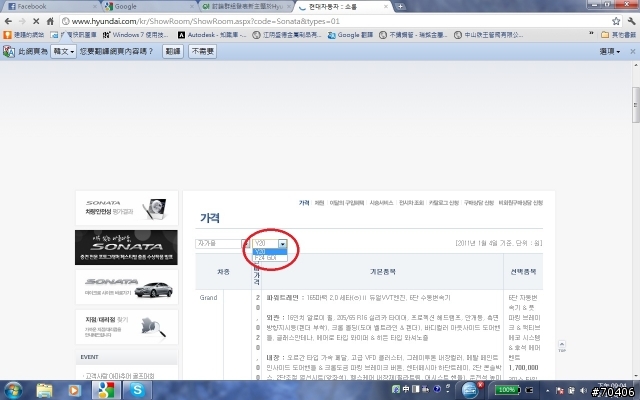Click the Grand trim row label
The image size is (640, 400).
(209, 298)
